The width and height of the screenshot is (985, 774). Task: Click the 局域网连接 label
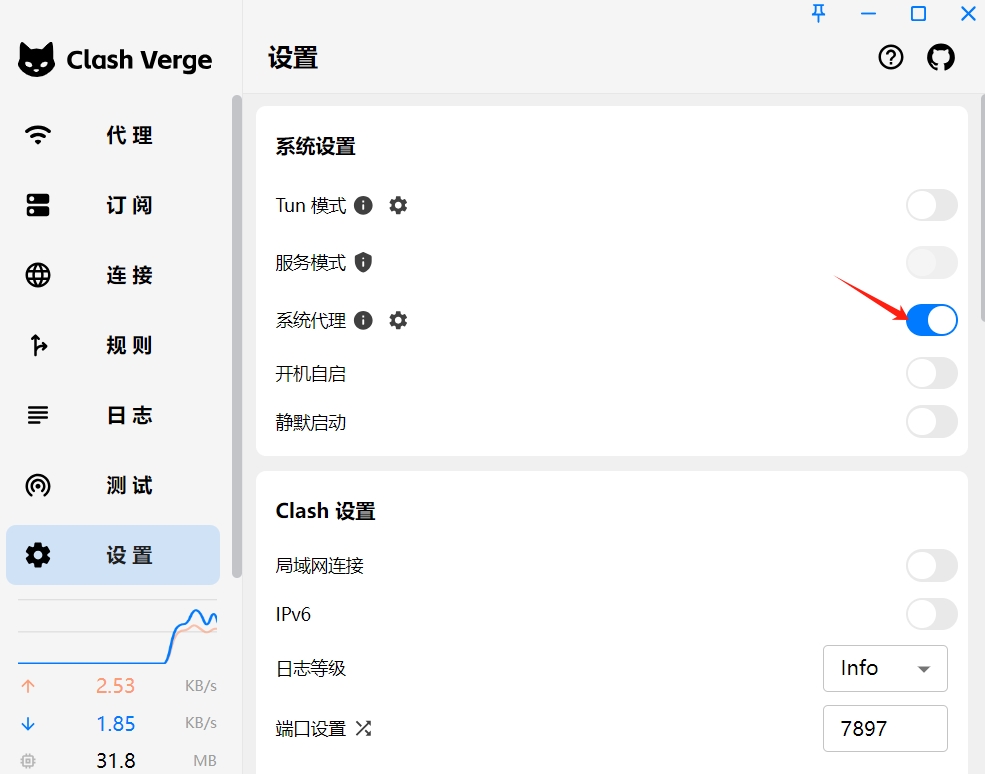pos(319,565)
